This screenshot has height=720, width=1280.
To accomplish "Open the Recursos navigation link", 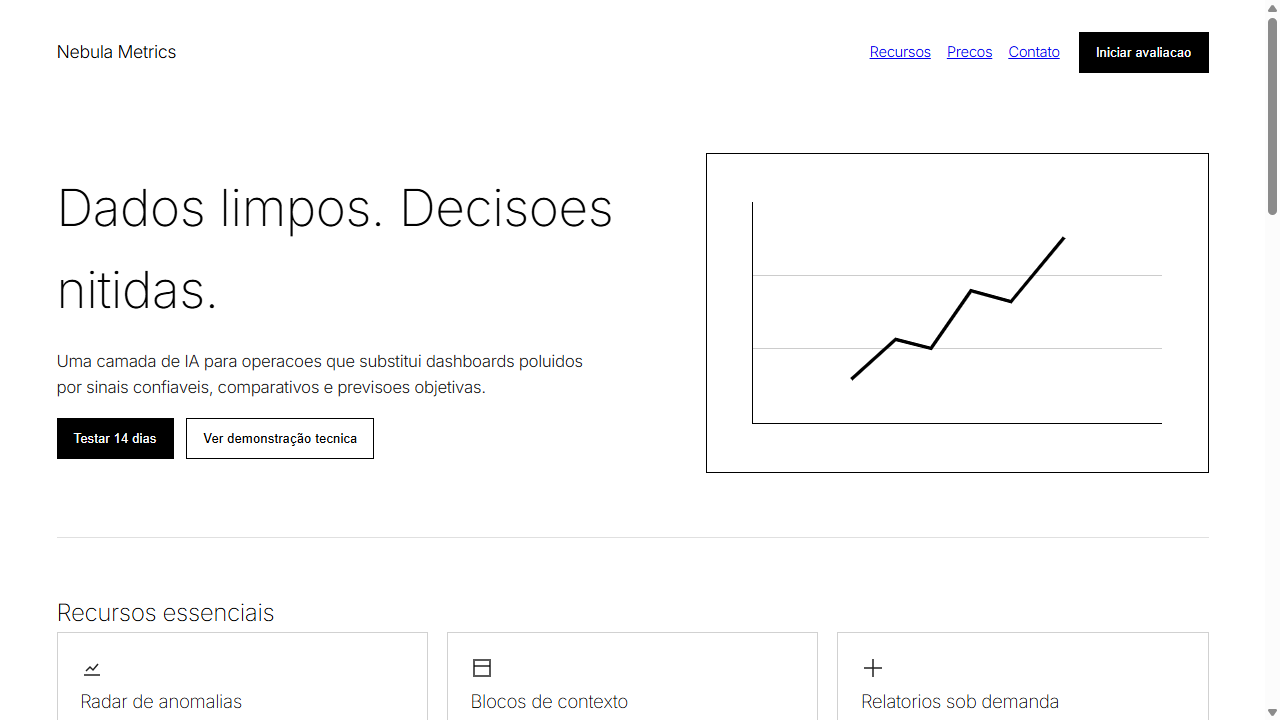I will (900, 52).
